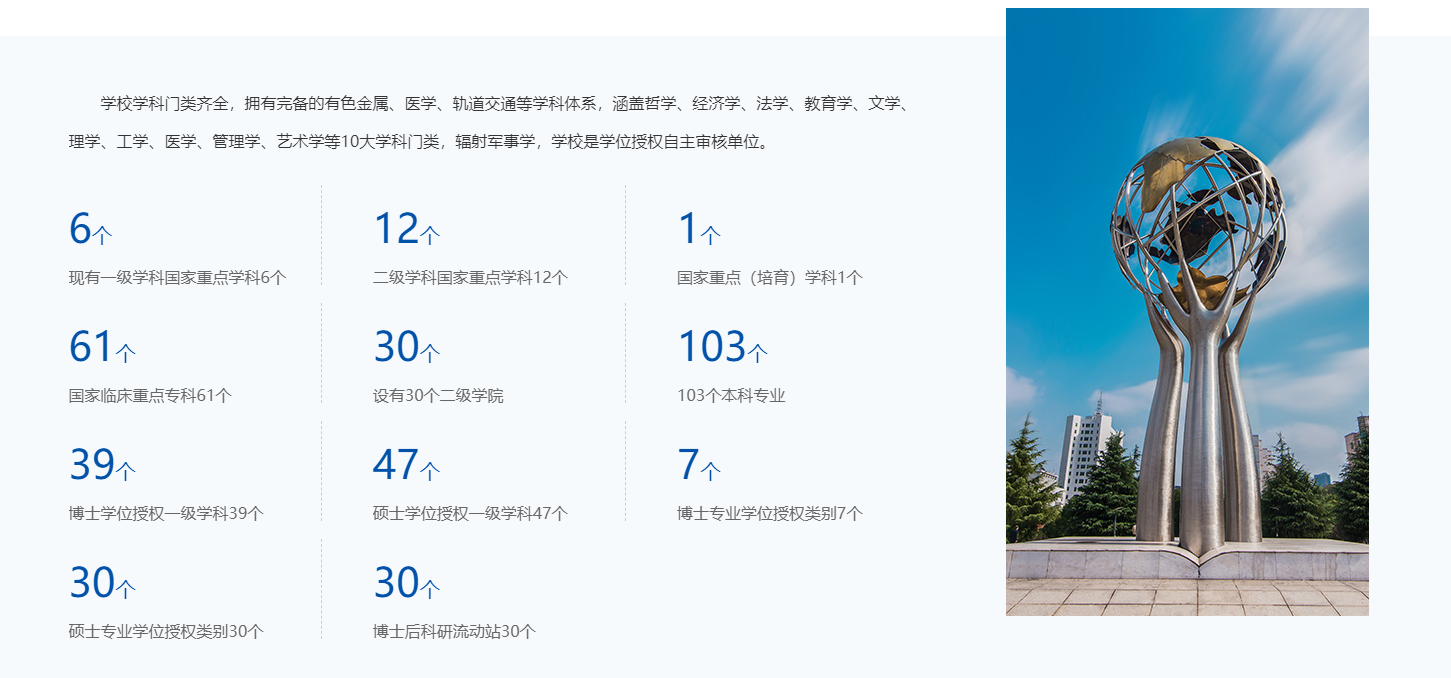Screen dimensions: 1451x678
Task: Click the large number 39个 statistic
Action: pyautogui.click(x=102, y=465)
